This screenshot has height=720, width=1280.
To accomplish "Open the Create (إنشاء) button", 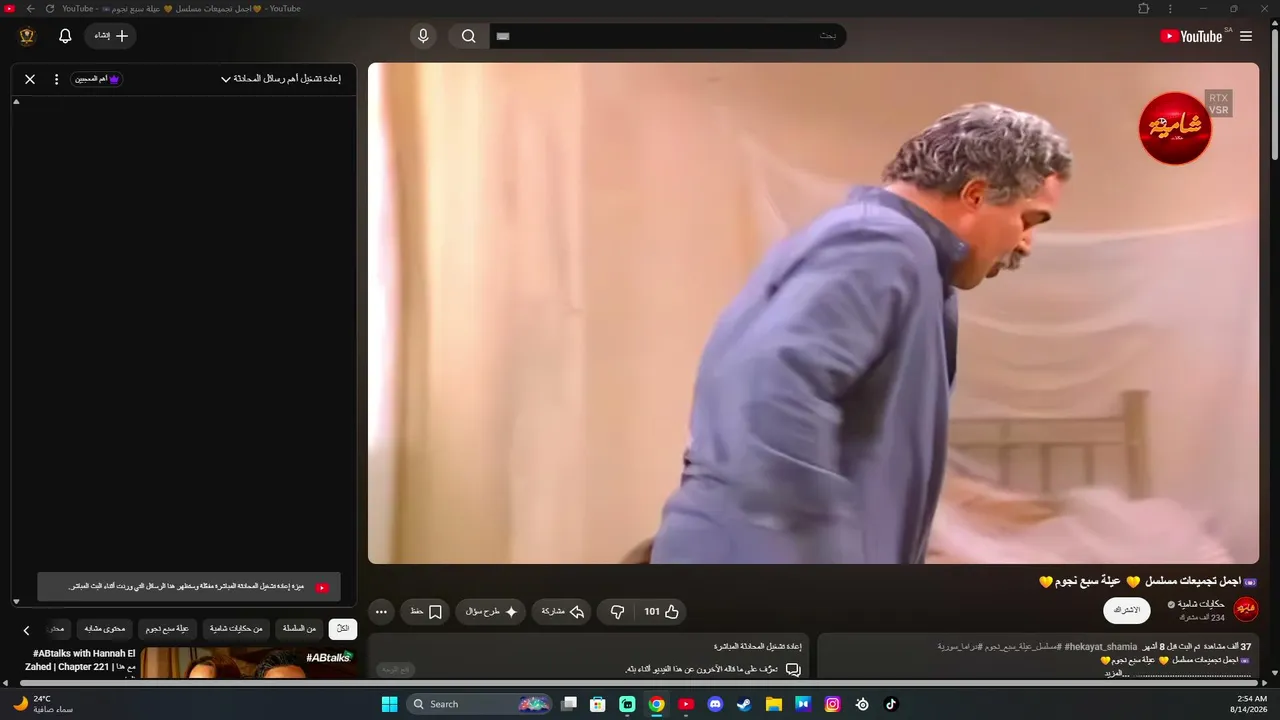I will 111,36.
